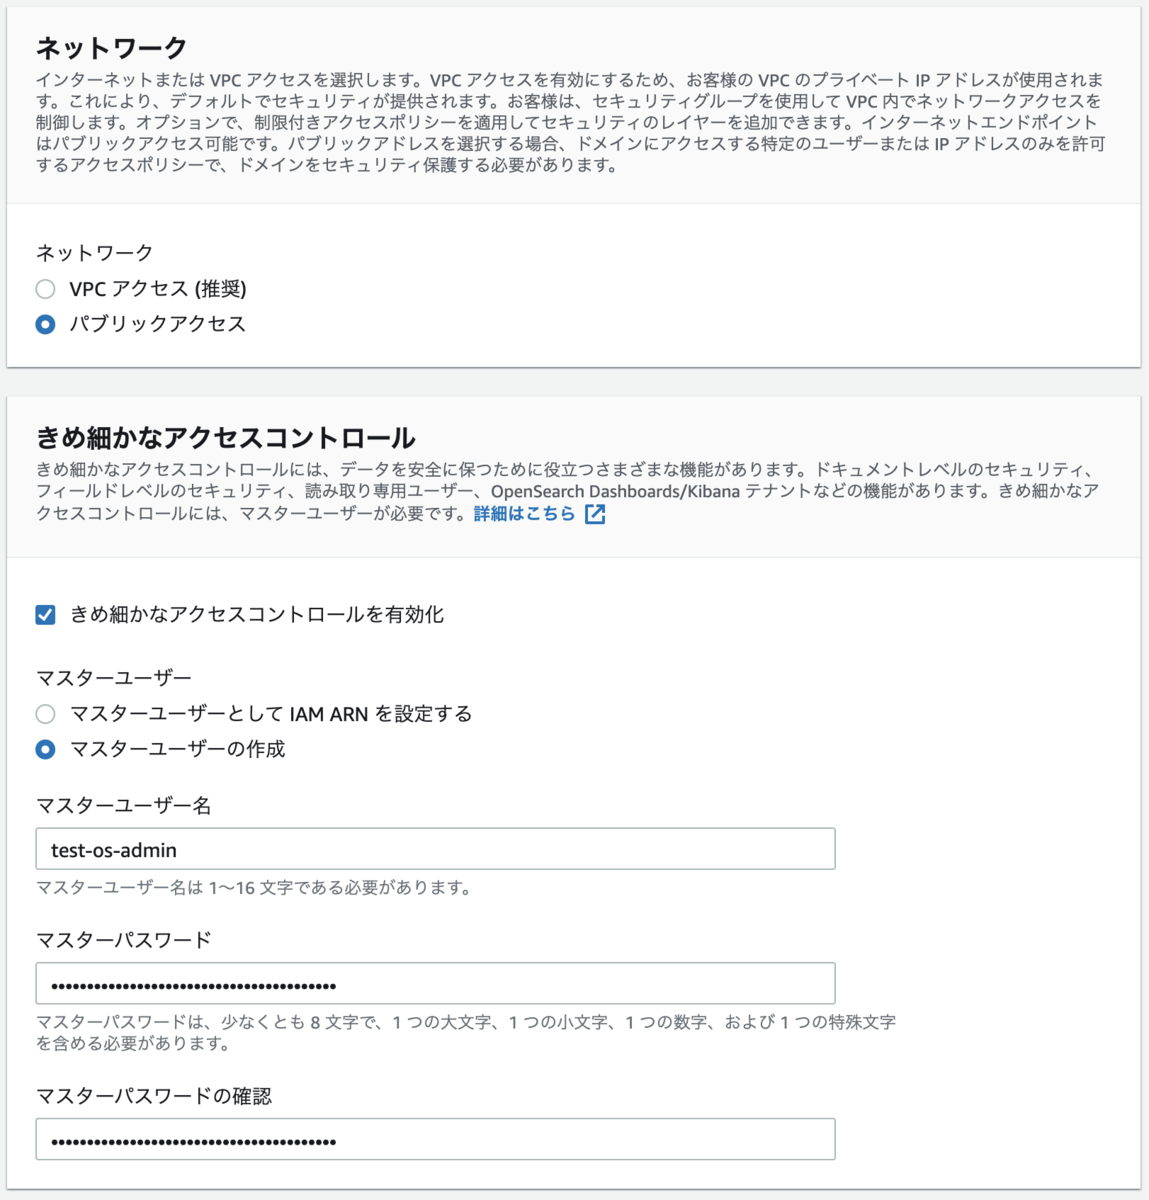Click the empty radio circle beside VPC アクセス
The image size is (1149, 1200).
click(x=44, y=289)
